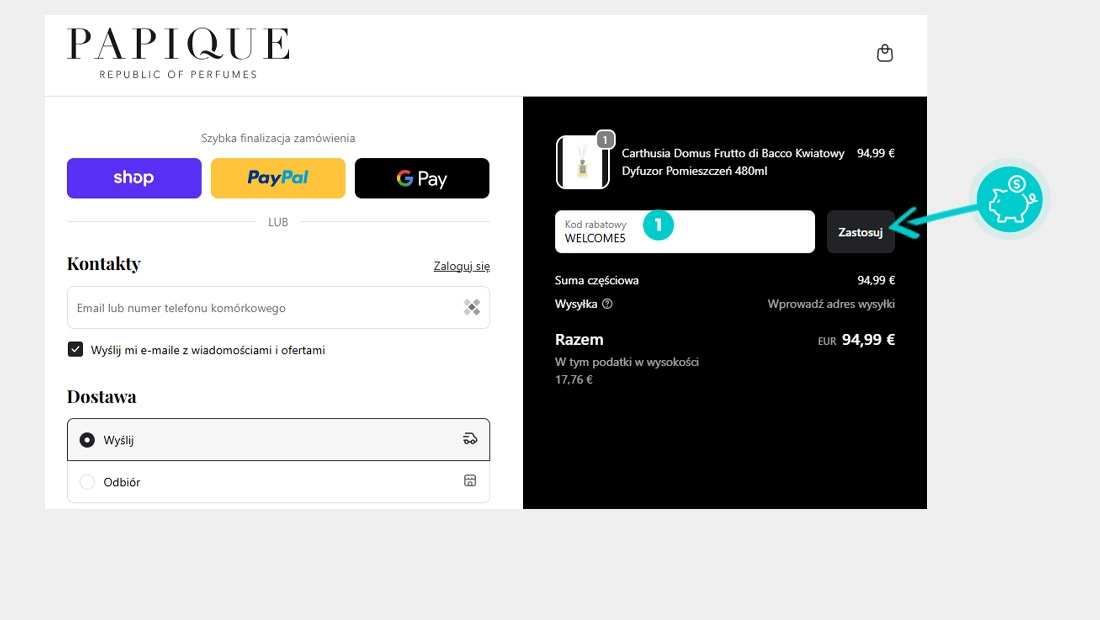This screenshot has height=620, width=1100.
Task: Uncheck the email news and offers checkbox
Action: click(75, 349)
